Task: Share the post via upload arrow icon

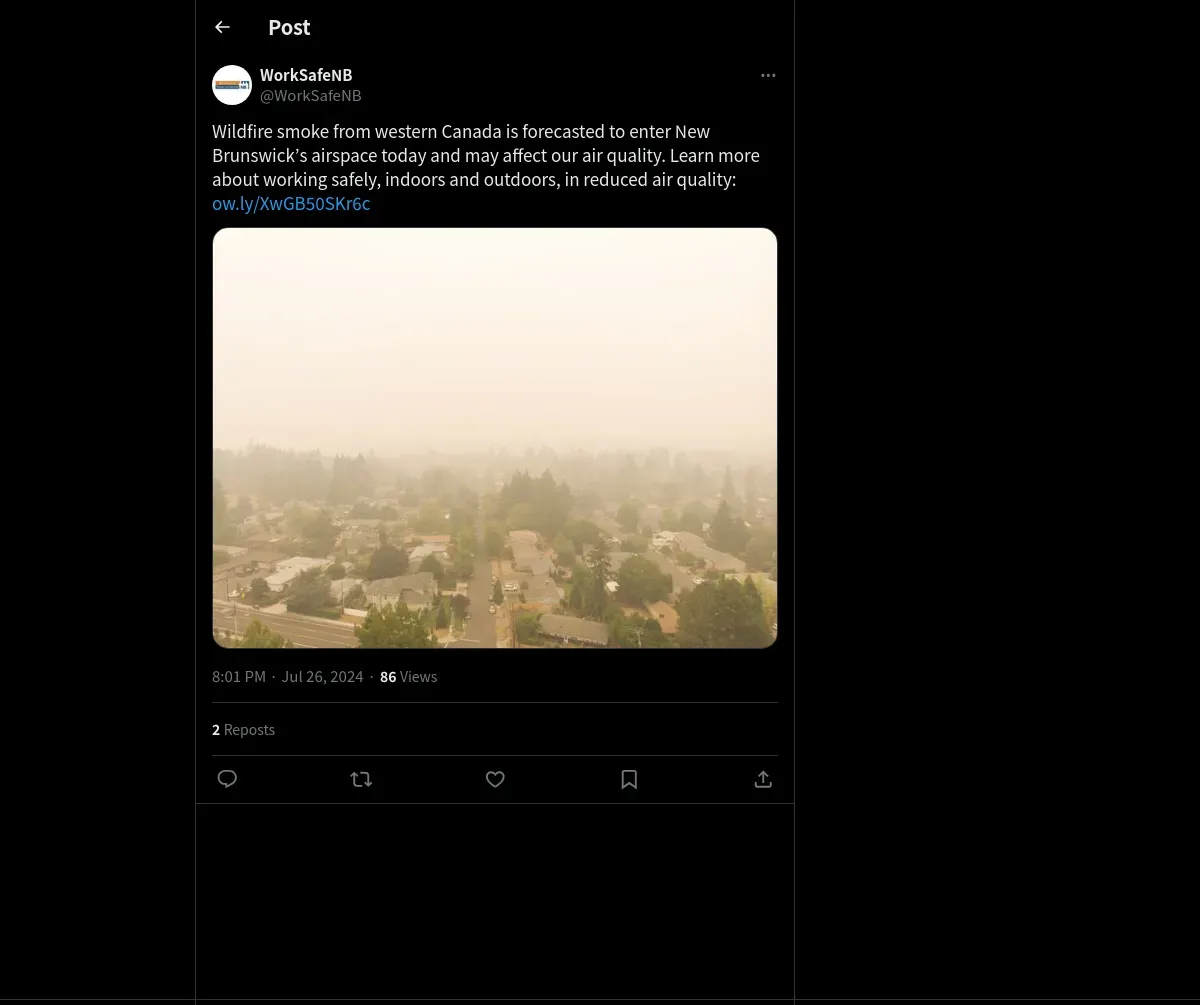Action: (x=763, y=779)
